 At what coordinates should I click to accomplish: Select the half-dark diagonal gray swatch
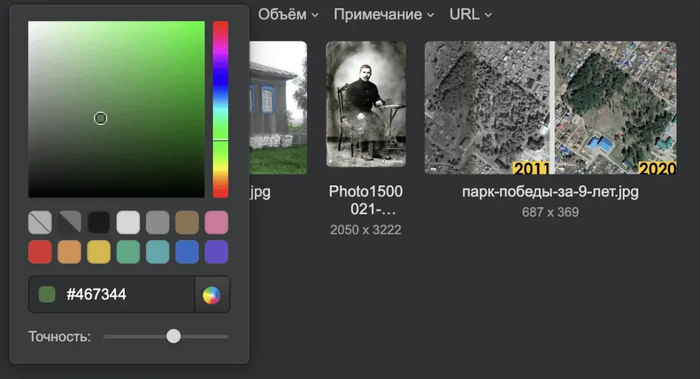pos(69,222)
